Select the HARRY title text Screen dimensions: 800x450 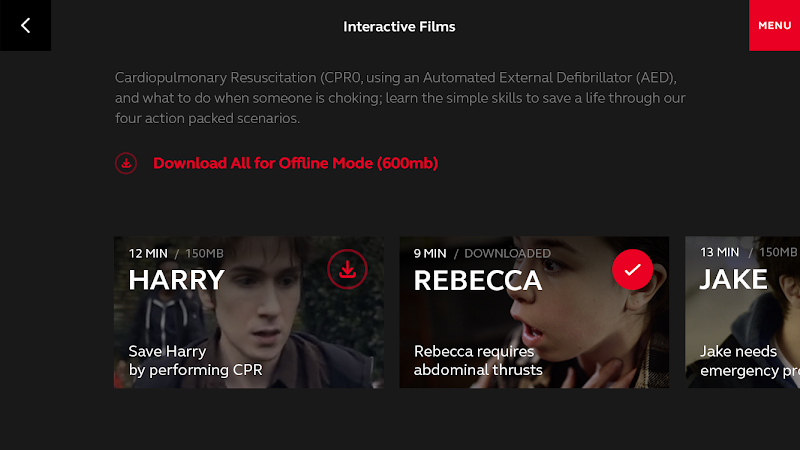click(x=177, y=280)
